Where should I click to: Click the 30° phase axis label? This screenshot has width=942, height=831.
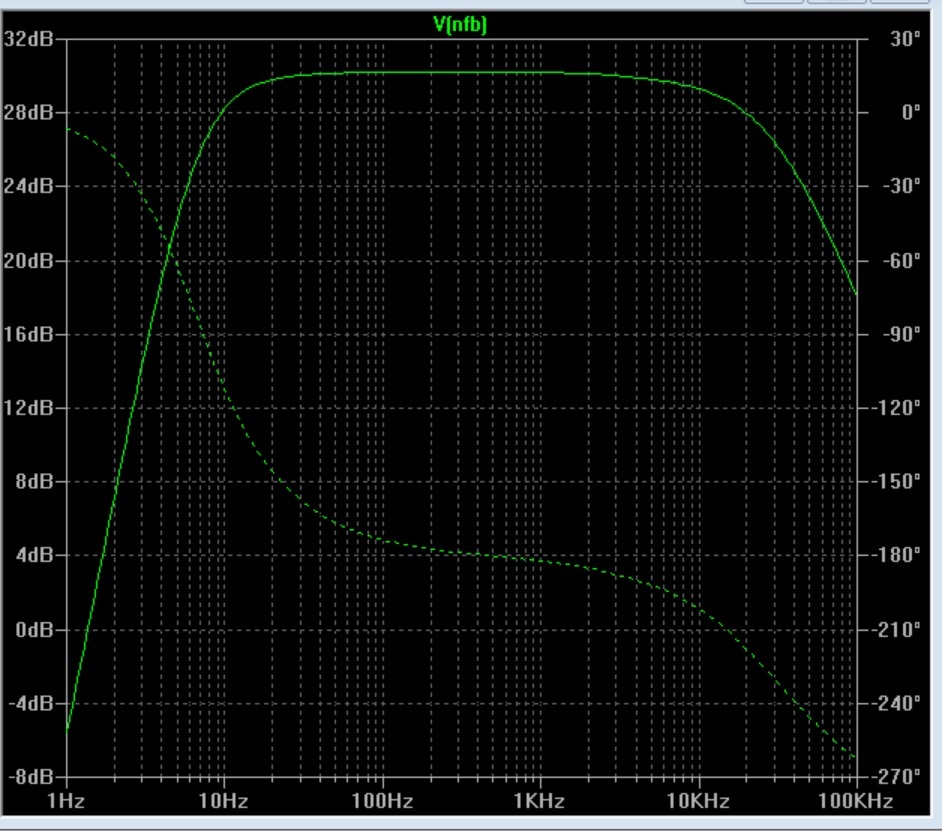[x=905, y=39]
